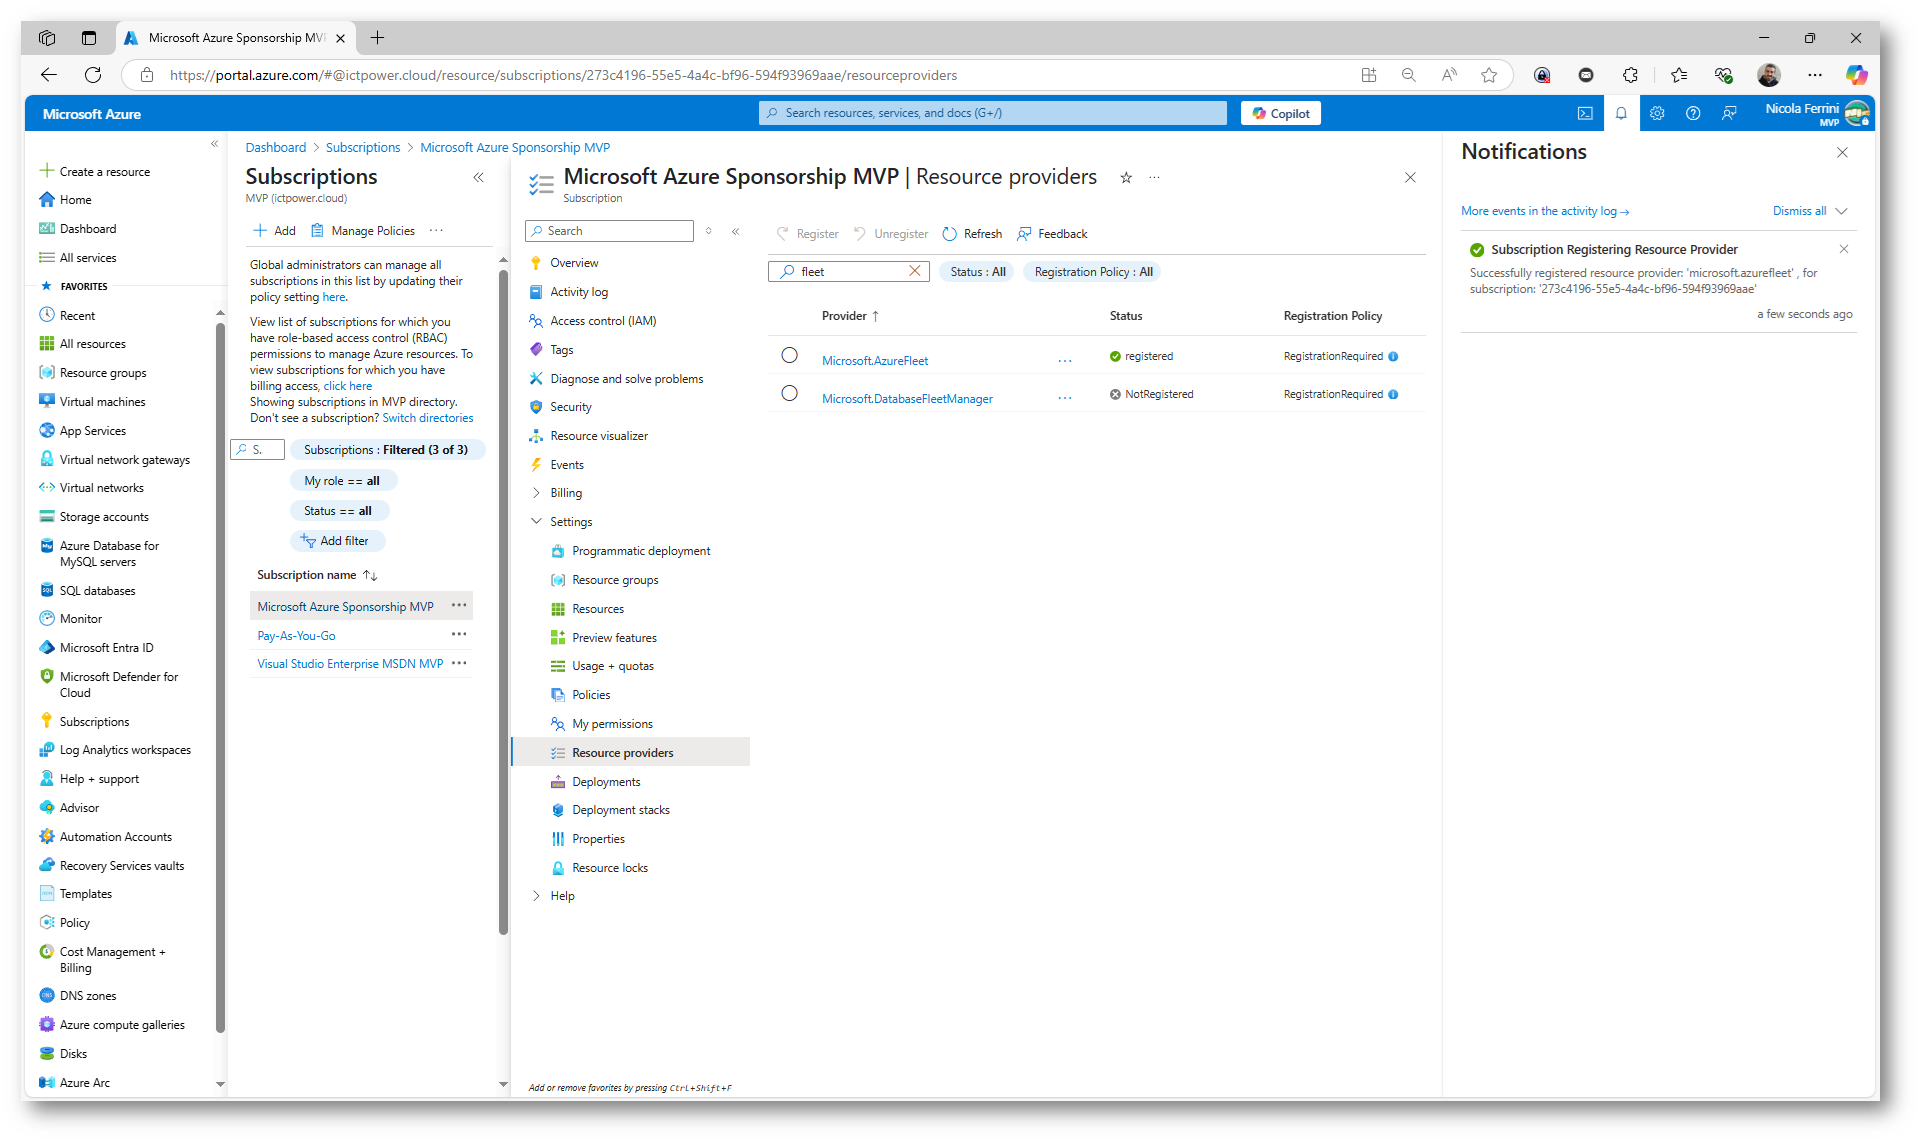Click the global Search resources field
The image size is (1922, 1143).
pyautogui.click(x=992, y=113)
